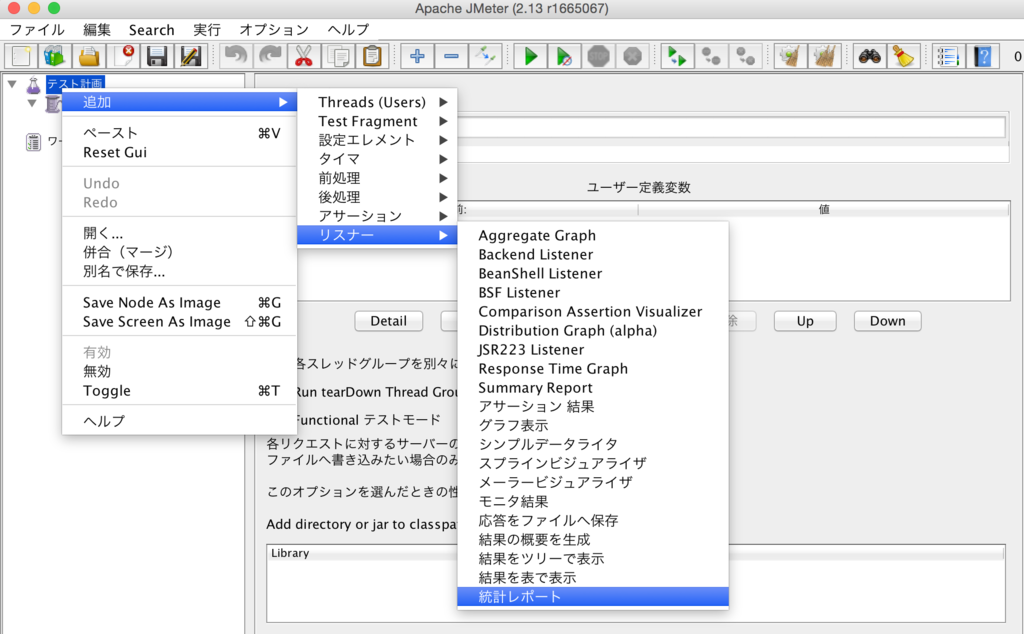
Task: Click the Close test plan icon
Action: pyautogui.click(x=123, y=56)
